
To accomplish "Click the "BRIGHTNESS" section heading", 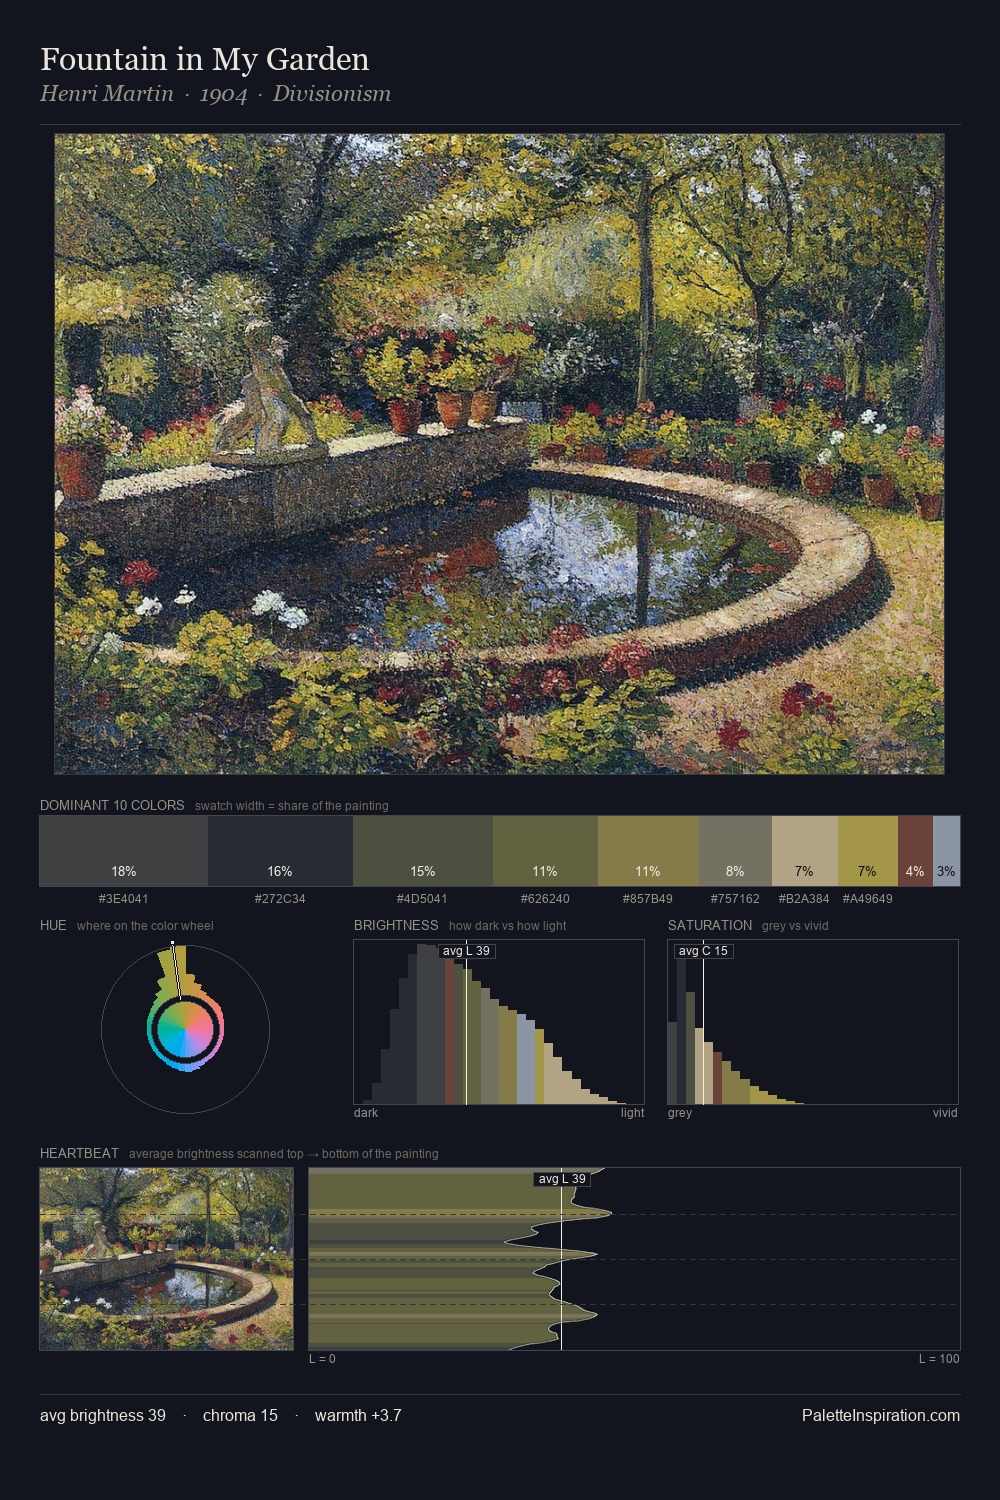I will click(x=396, y=925).
